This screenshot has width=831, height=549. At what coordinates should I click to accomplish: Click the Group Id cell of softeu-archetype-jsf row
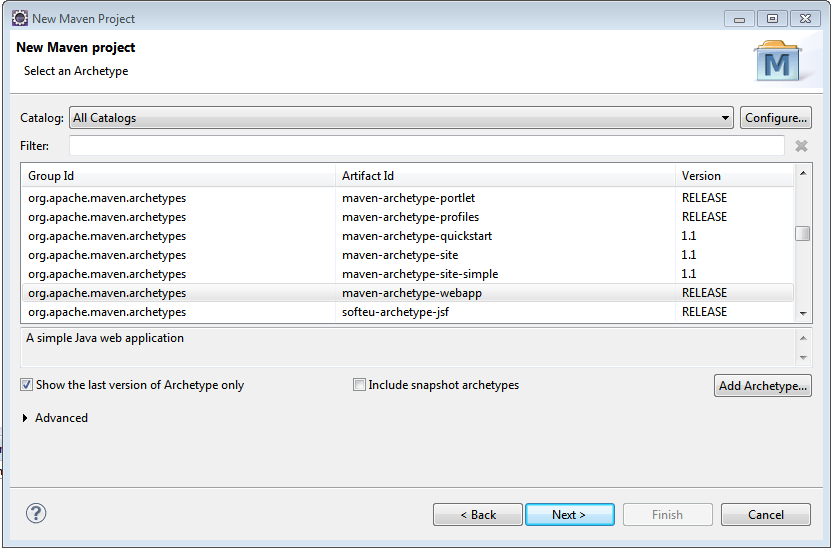[x=107, y=312]
